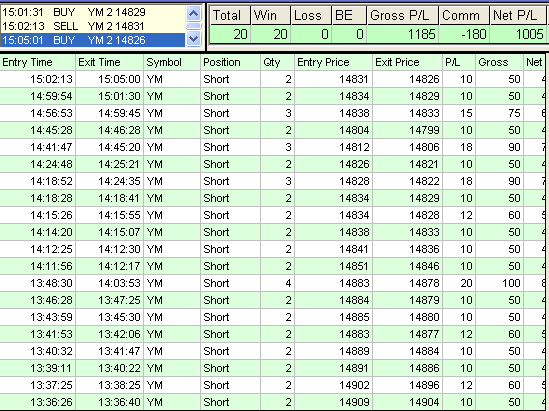549x411 pixels.
Task: Click entry price 14812 cell
Action: (x=334, y=147)
